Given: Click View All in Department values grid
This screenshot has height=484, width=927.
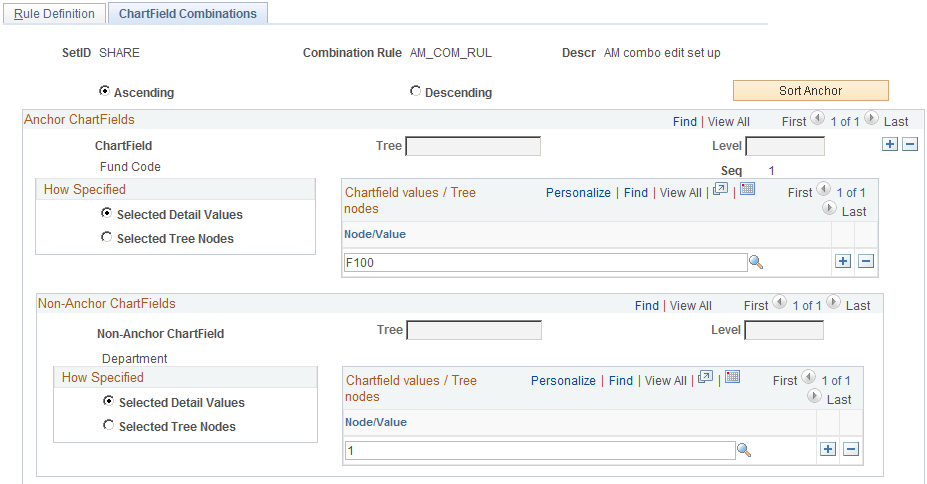Looking at the screenshot, I should 666,381.
